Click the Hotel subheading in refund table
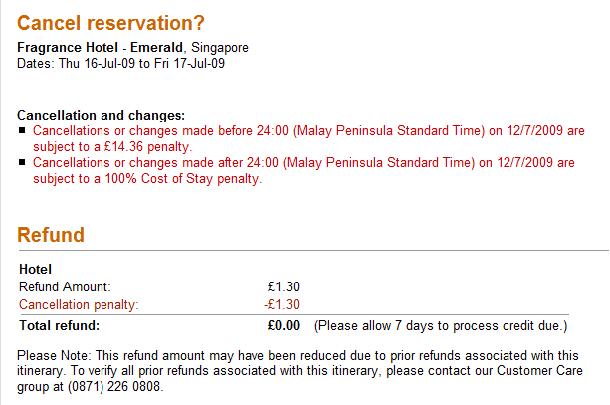 tap(35, 269)
